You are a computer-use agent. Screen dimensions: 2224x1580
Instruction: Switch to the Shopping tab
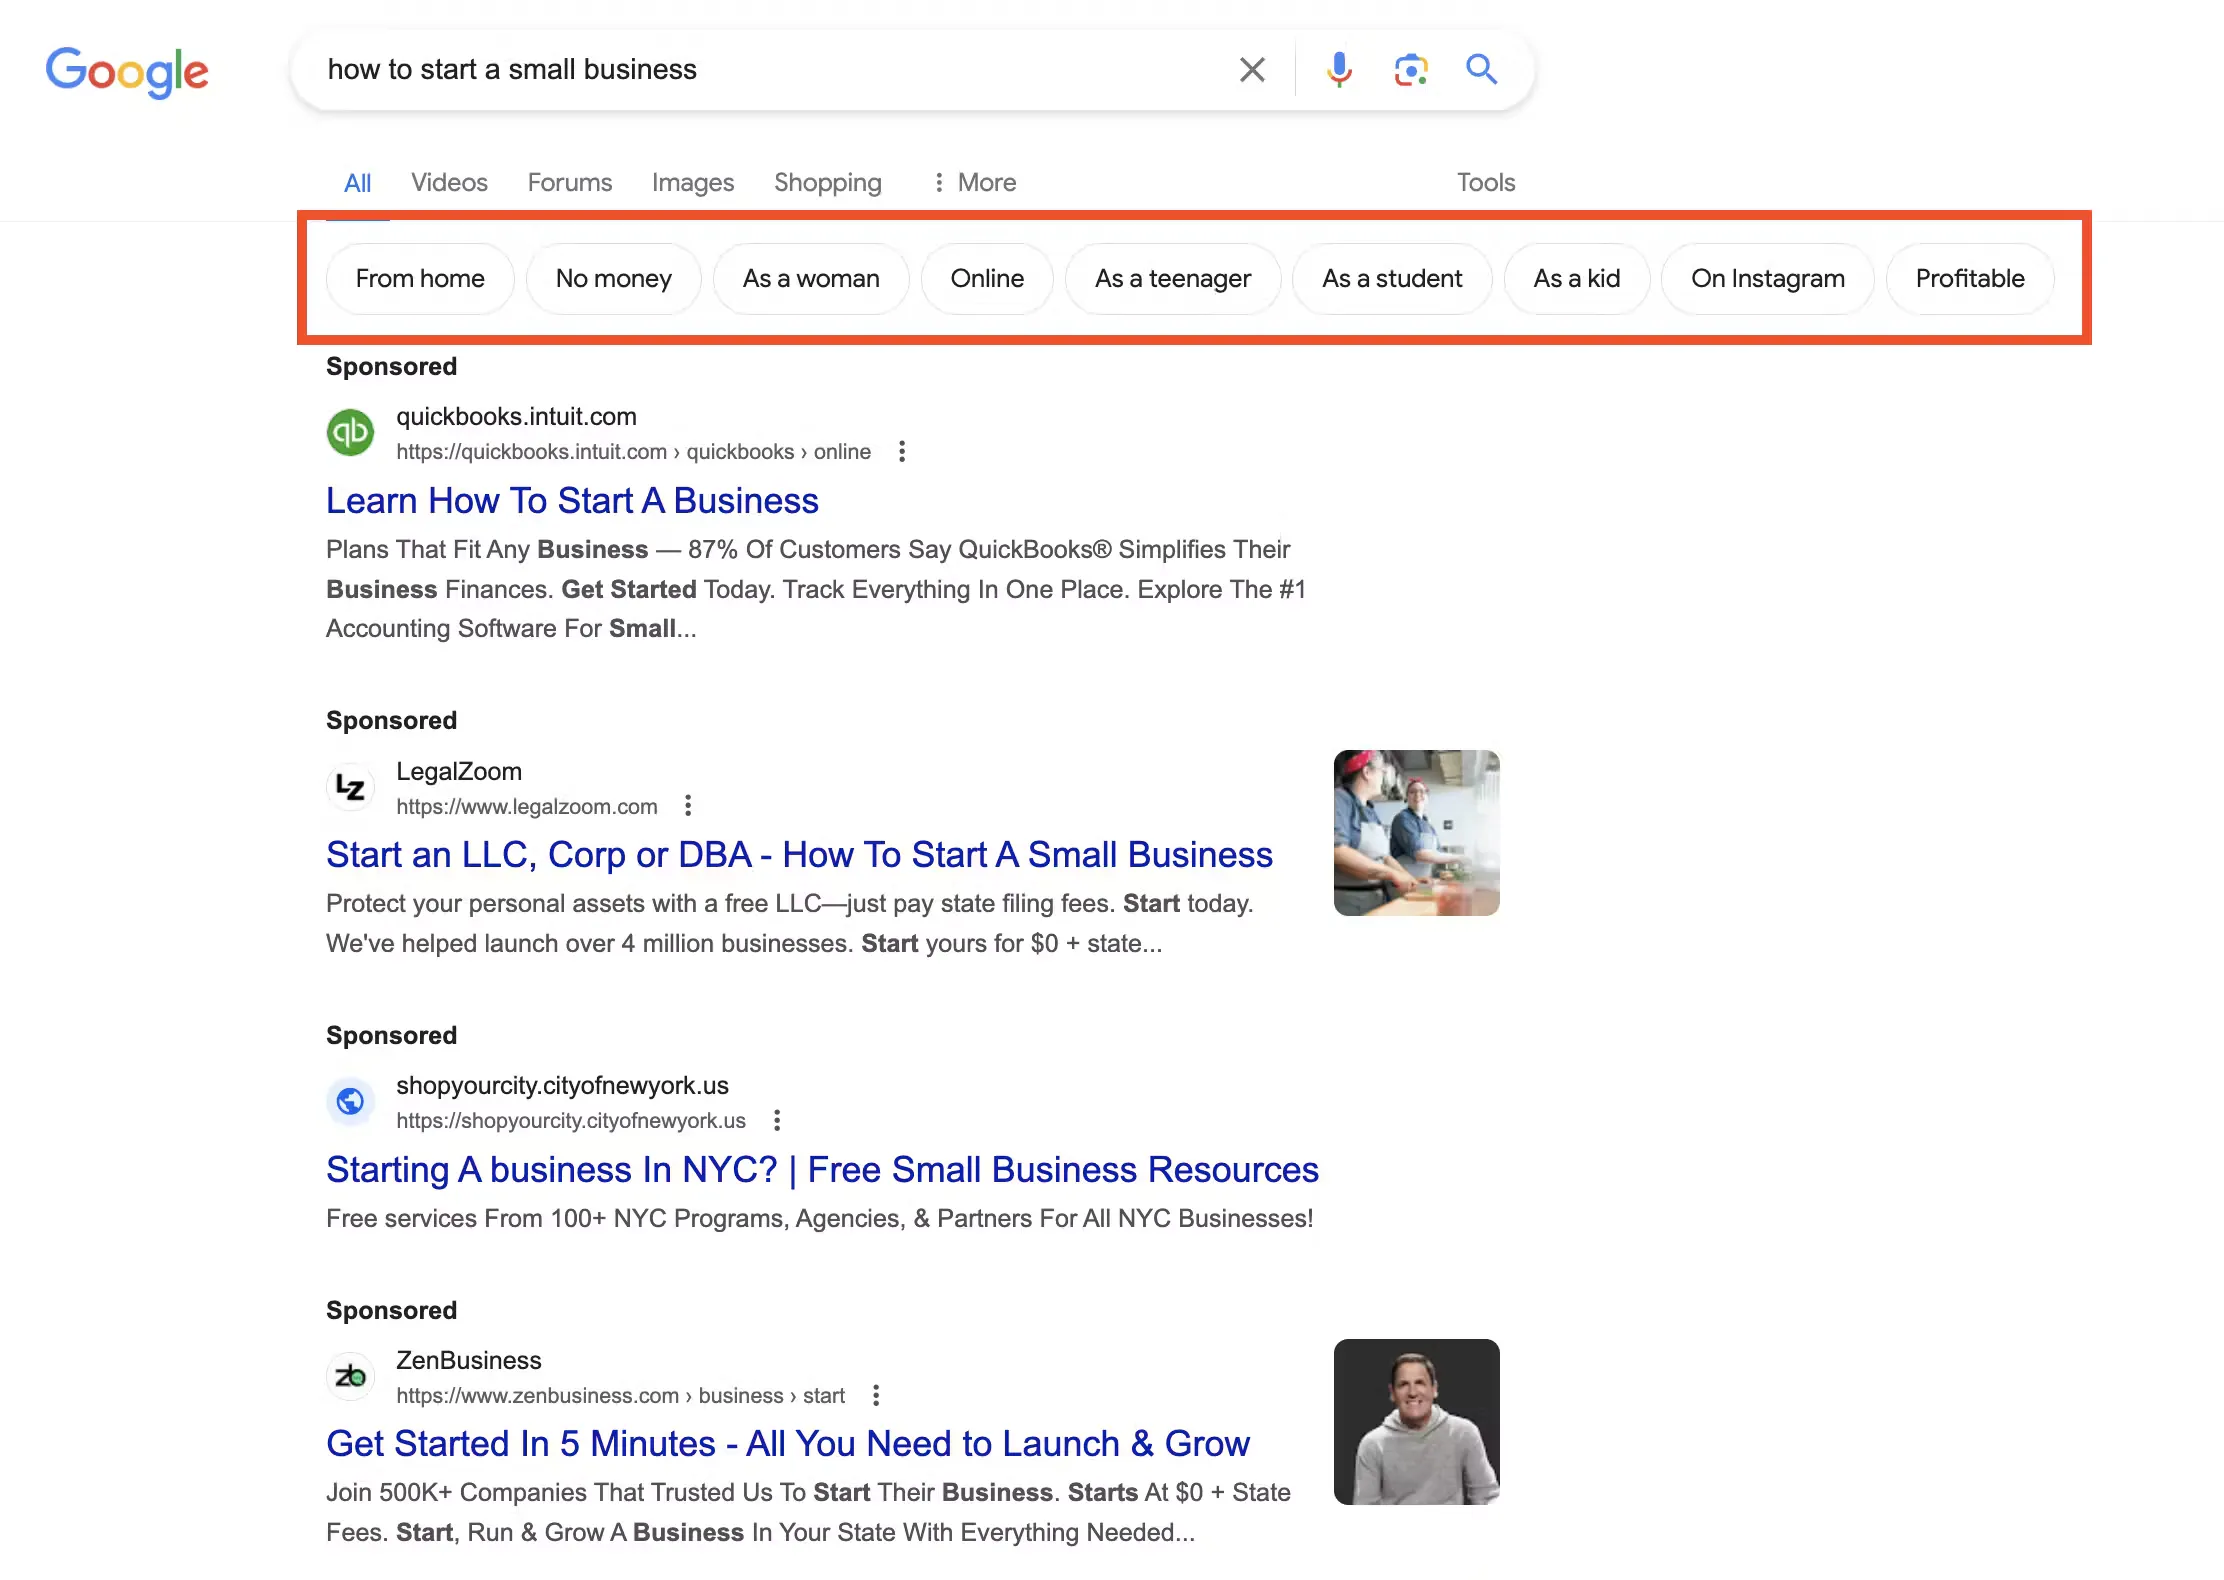pos(827,183)
